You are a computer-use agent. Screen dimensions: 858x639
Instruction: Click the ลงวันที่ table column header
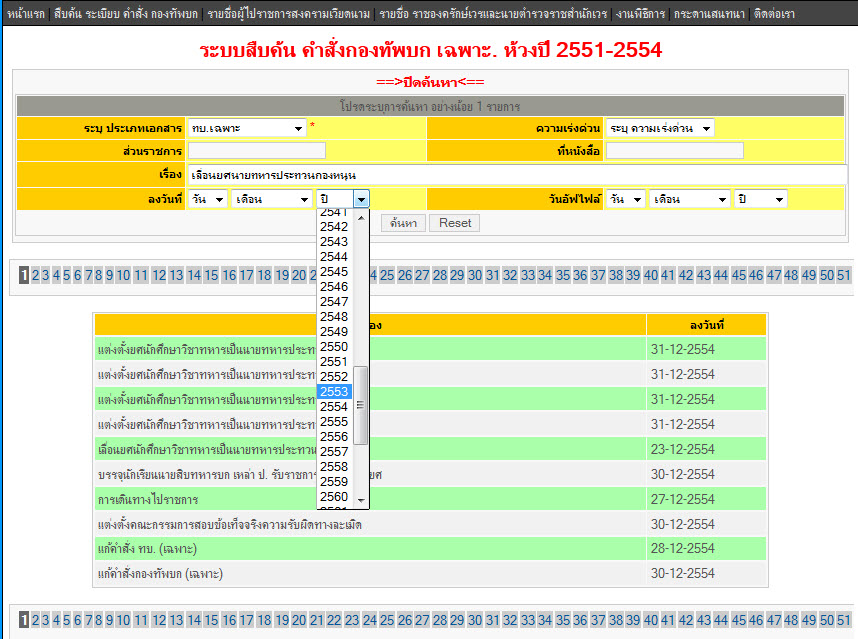click(706, 325)
